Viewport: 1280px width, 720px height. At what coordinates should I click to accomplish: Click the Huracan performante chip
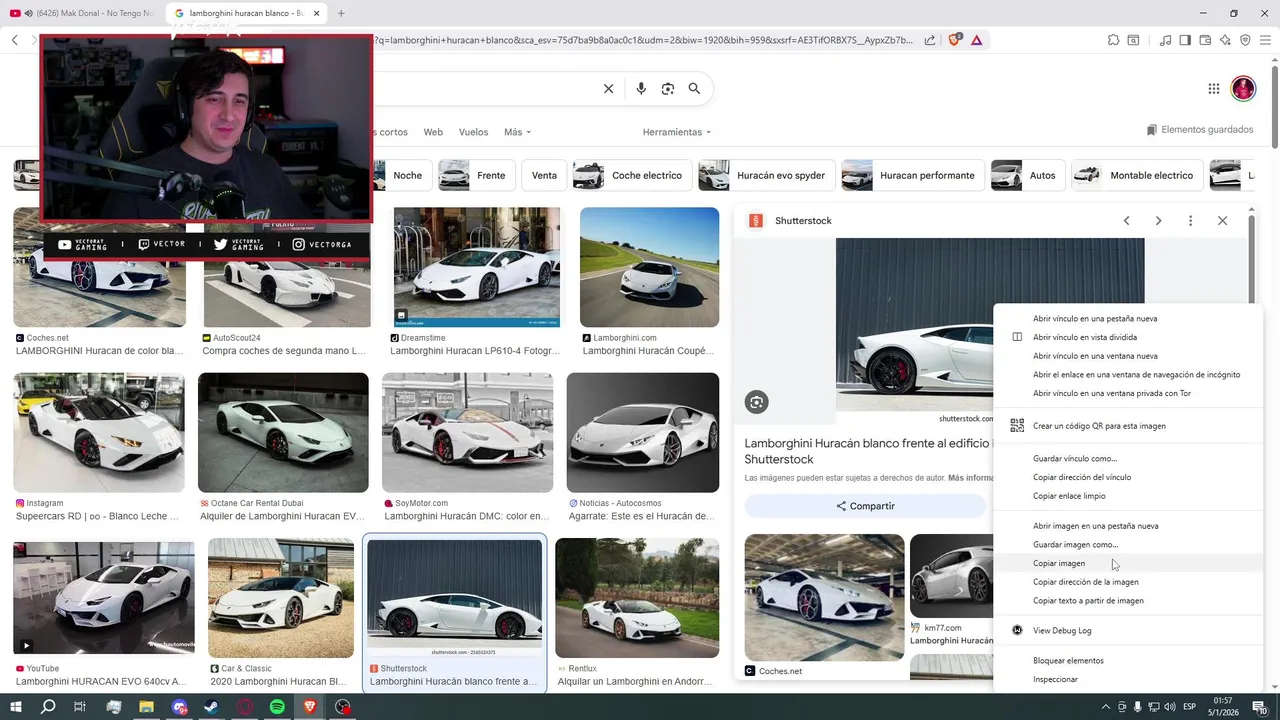pyautogui.click(x=913, y=175)
